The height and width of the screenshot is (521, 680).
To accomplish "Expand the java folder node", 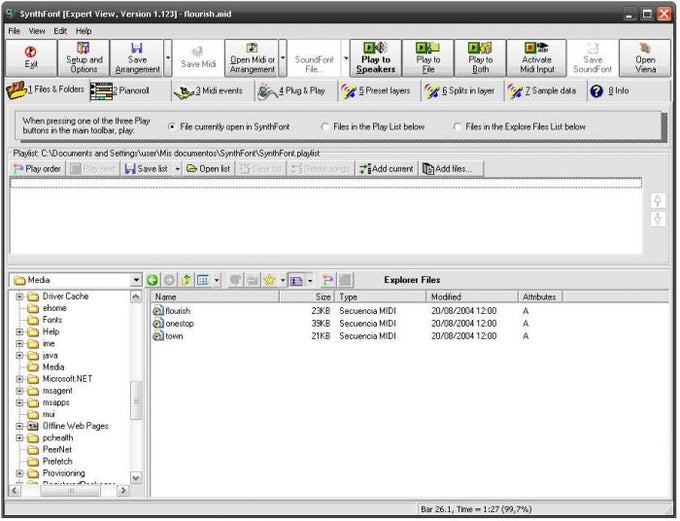I will click(x=20, y=356).
